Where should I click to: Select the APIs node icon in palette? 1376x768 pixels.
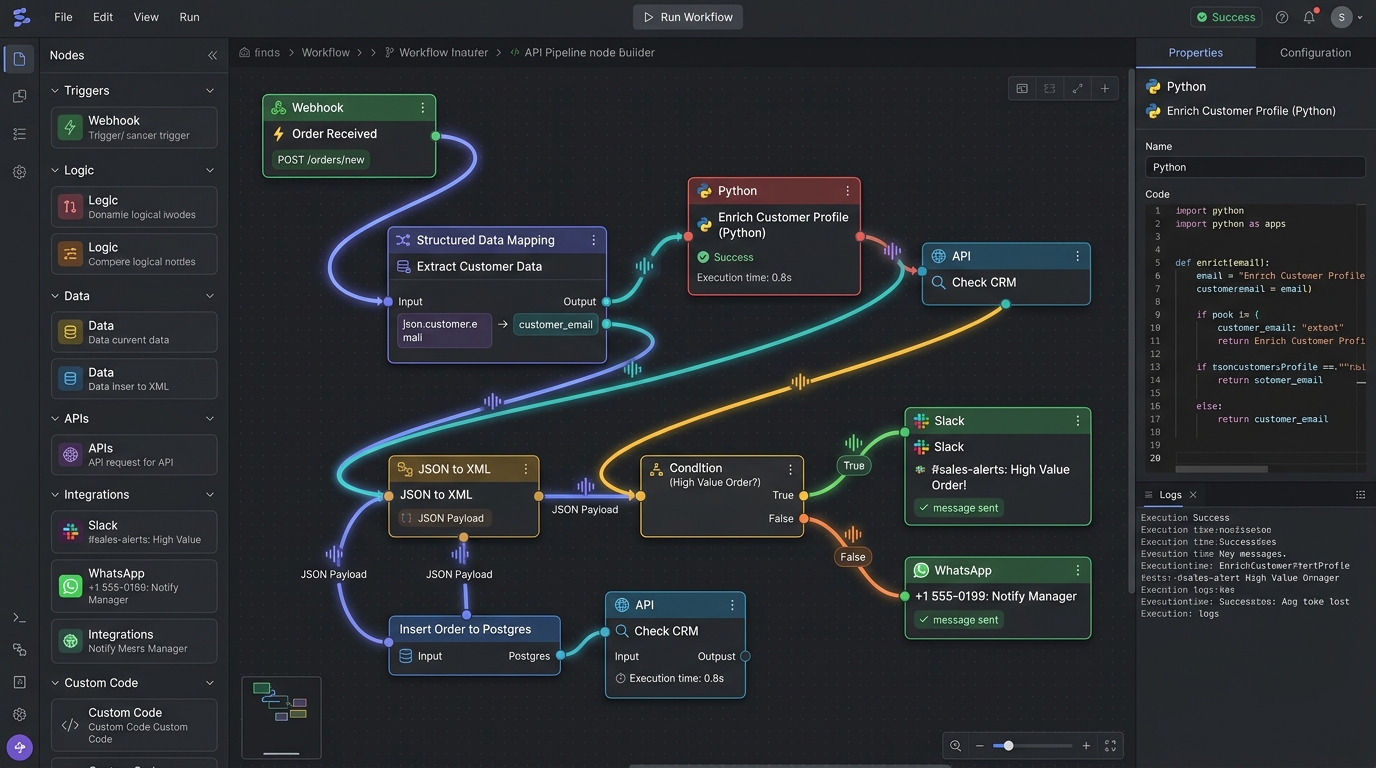(x=70, y=455)
